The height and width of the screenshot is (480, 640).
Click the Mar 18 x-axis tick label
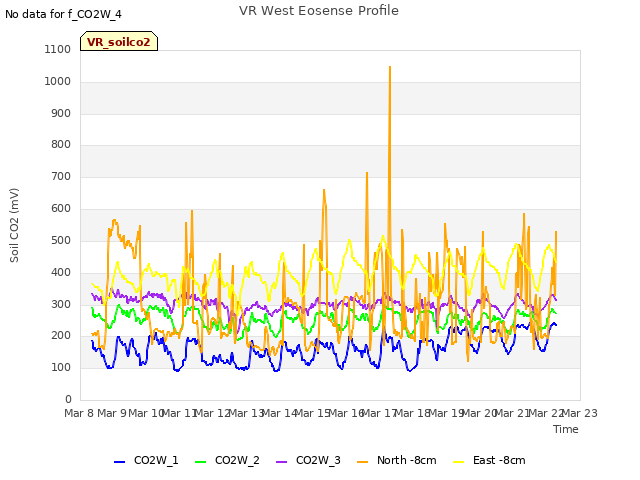[412, 413]
